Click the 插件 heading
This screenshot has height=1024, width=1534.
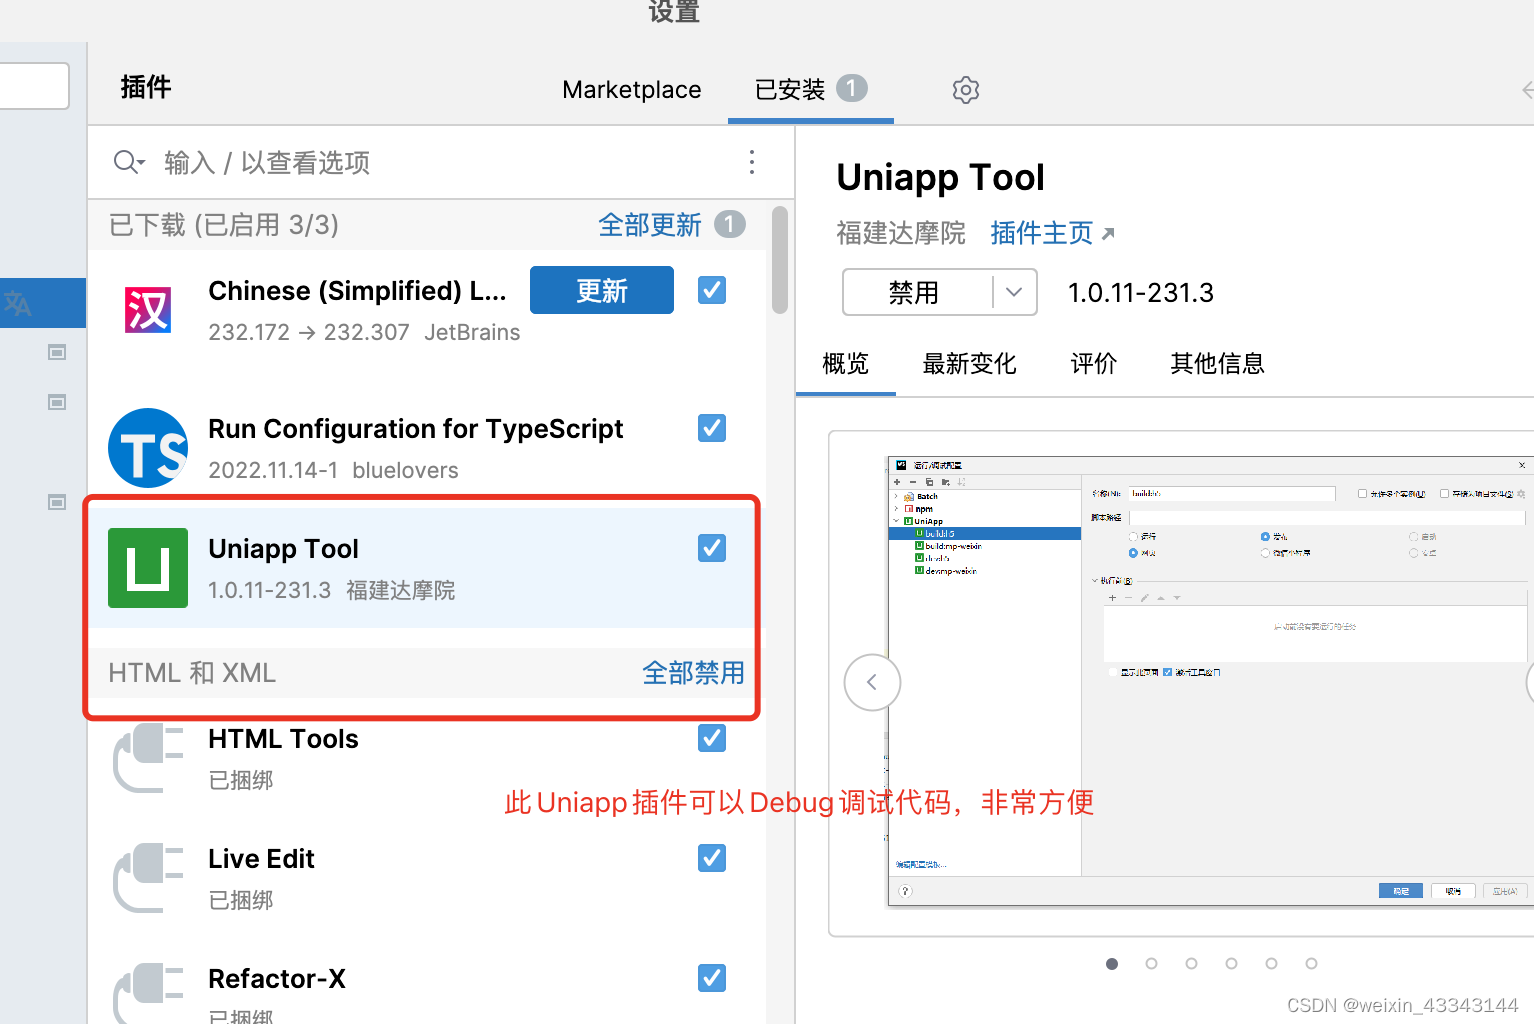[146, 87]
